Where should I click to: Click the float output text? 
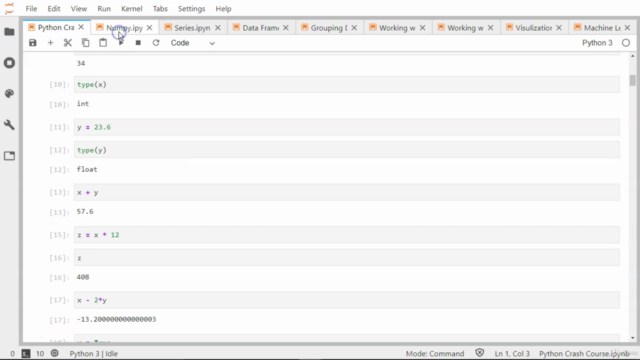pos(87,169)
